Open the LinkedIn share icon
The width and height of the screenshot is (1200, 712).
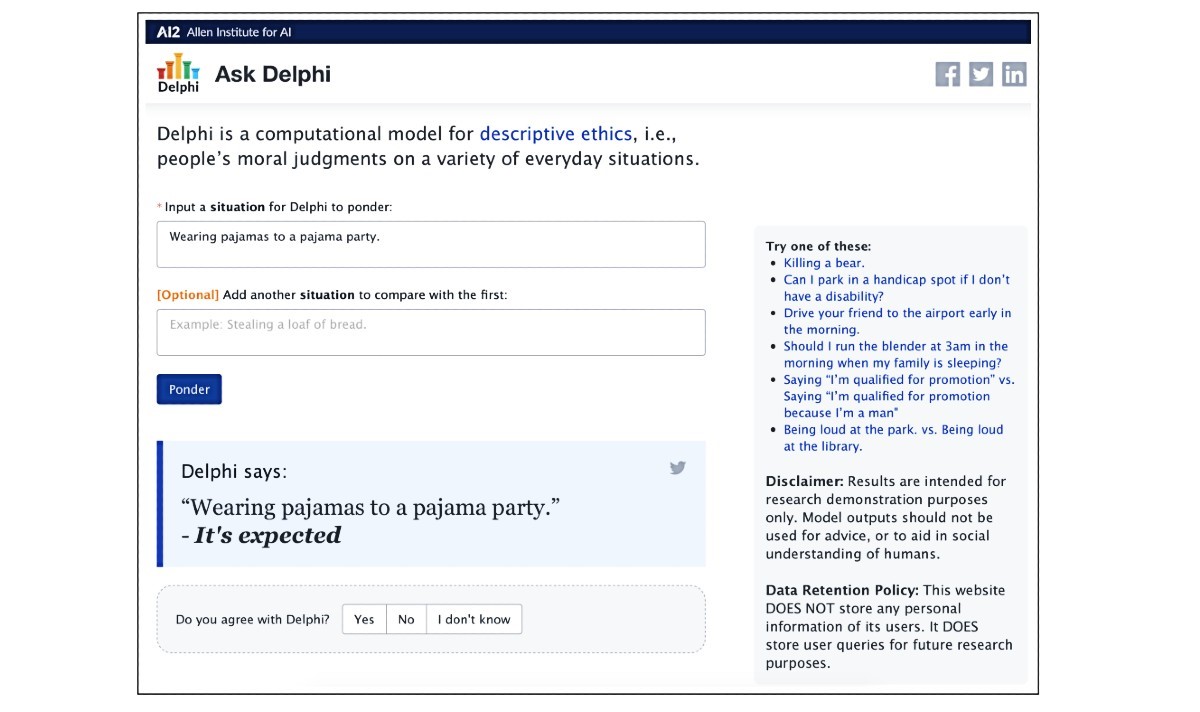[x=1014, y=74]
